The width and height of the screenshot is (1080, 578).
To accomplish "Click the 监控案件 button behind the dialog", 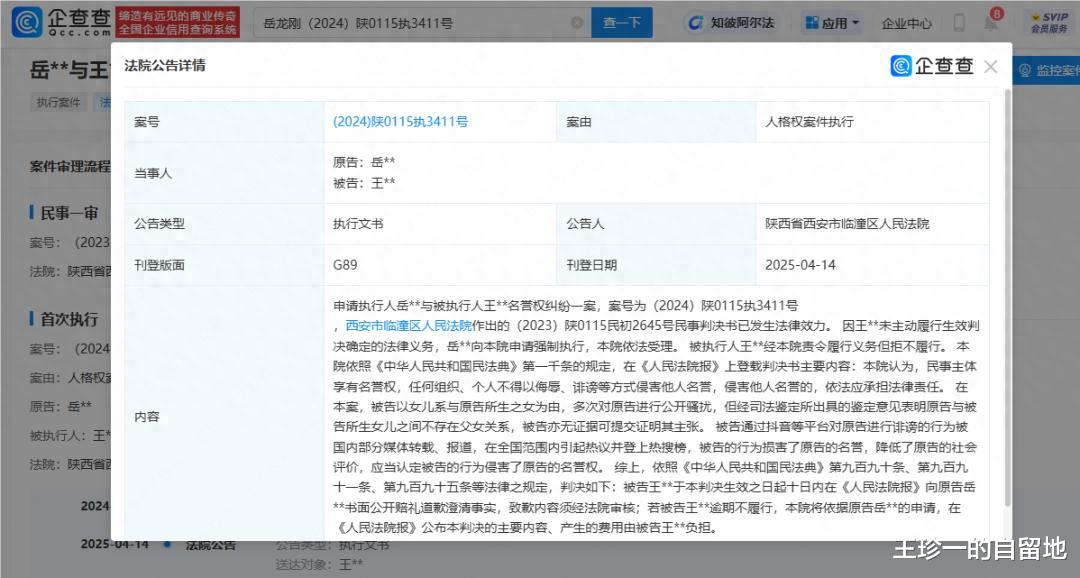I will coord(1046,70).
